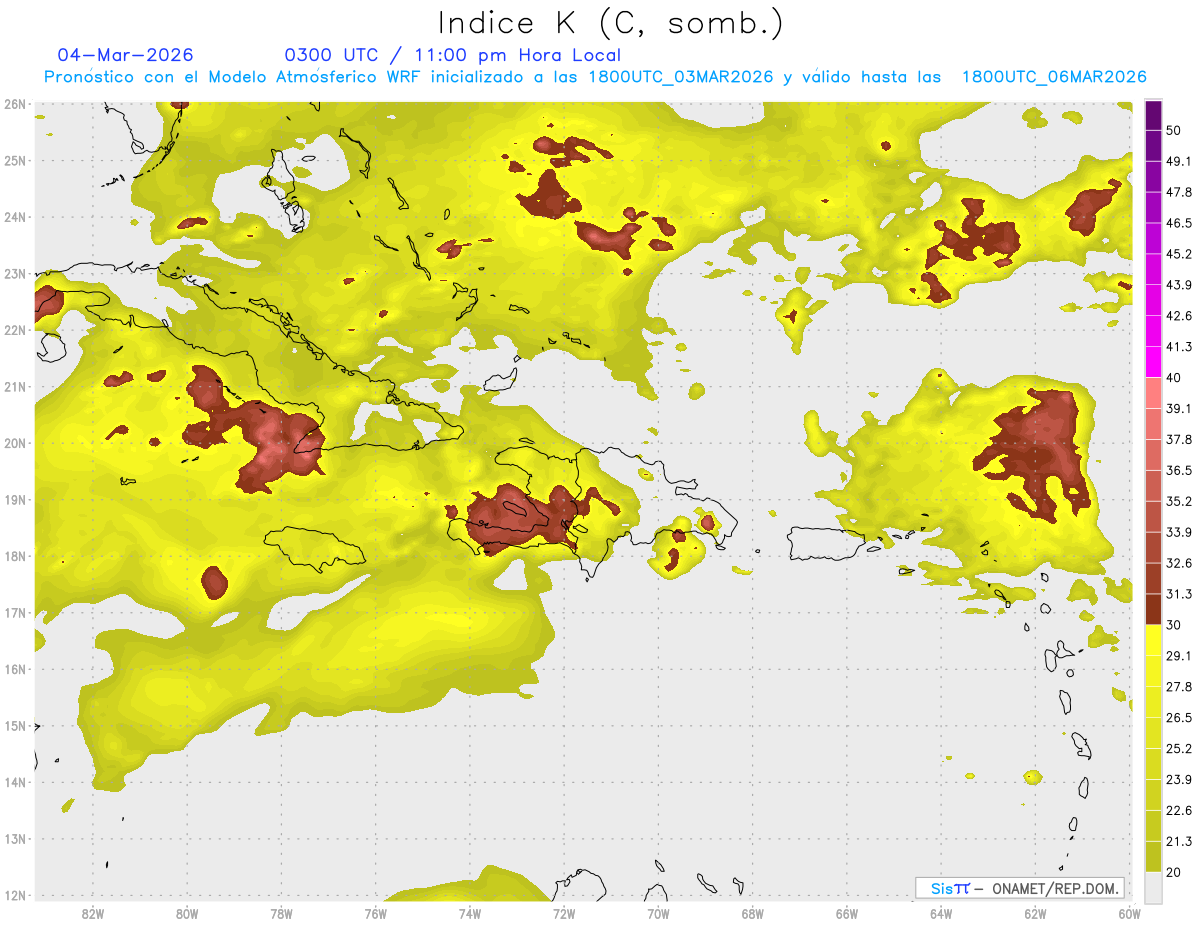Click the colorbar label '35.2'
1200x927 pixels.
(1179, 501)
